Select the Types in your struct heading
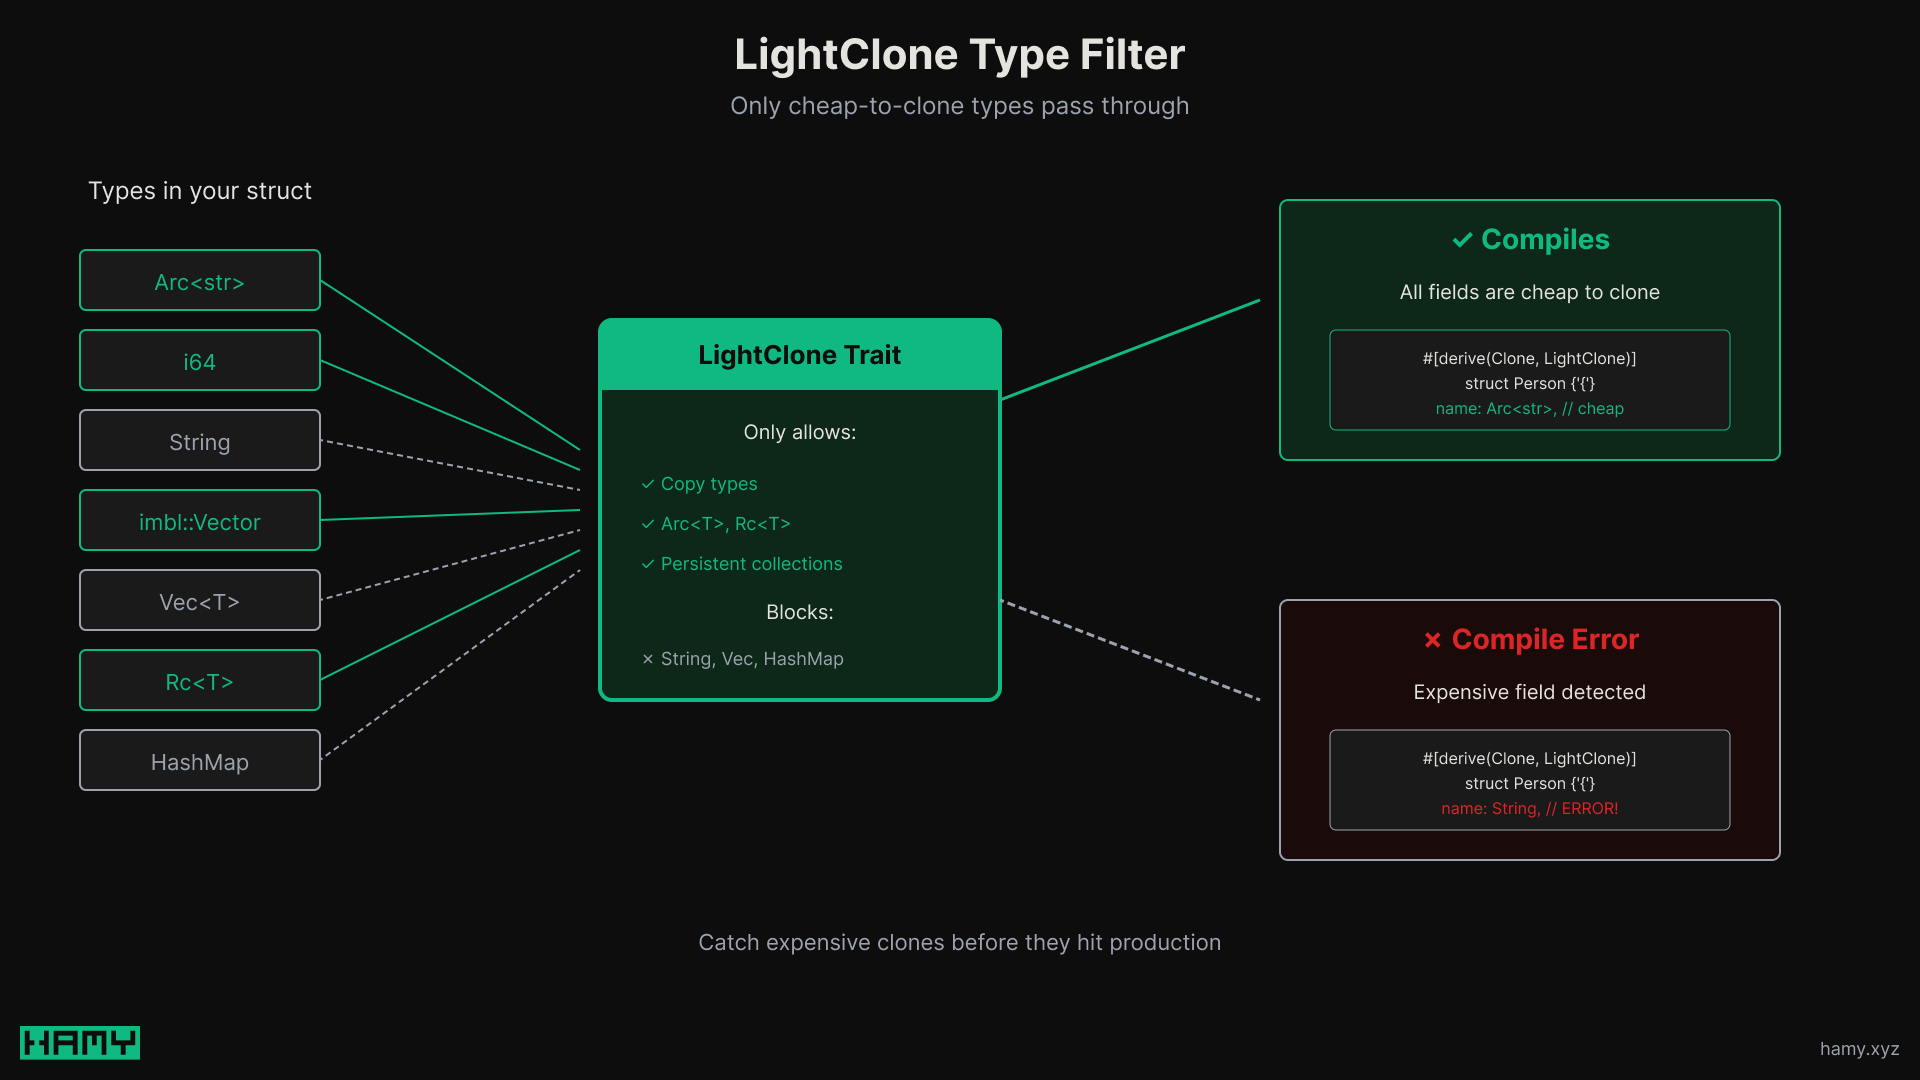This screenshot has height=1080, width=1920. point(200,191)
